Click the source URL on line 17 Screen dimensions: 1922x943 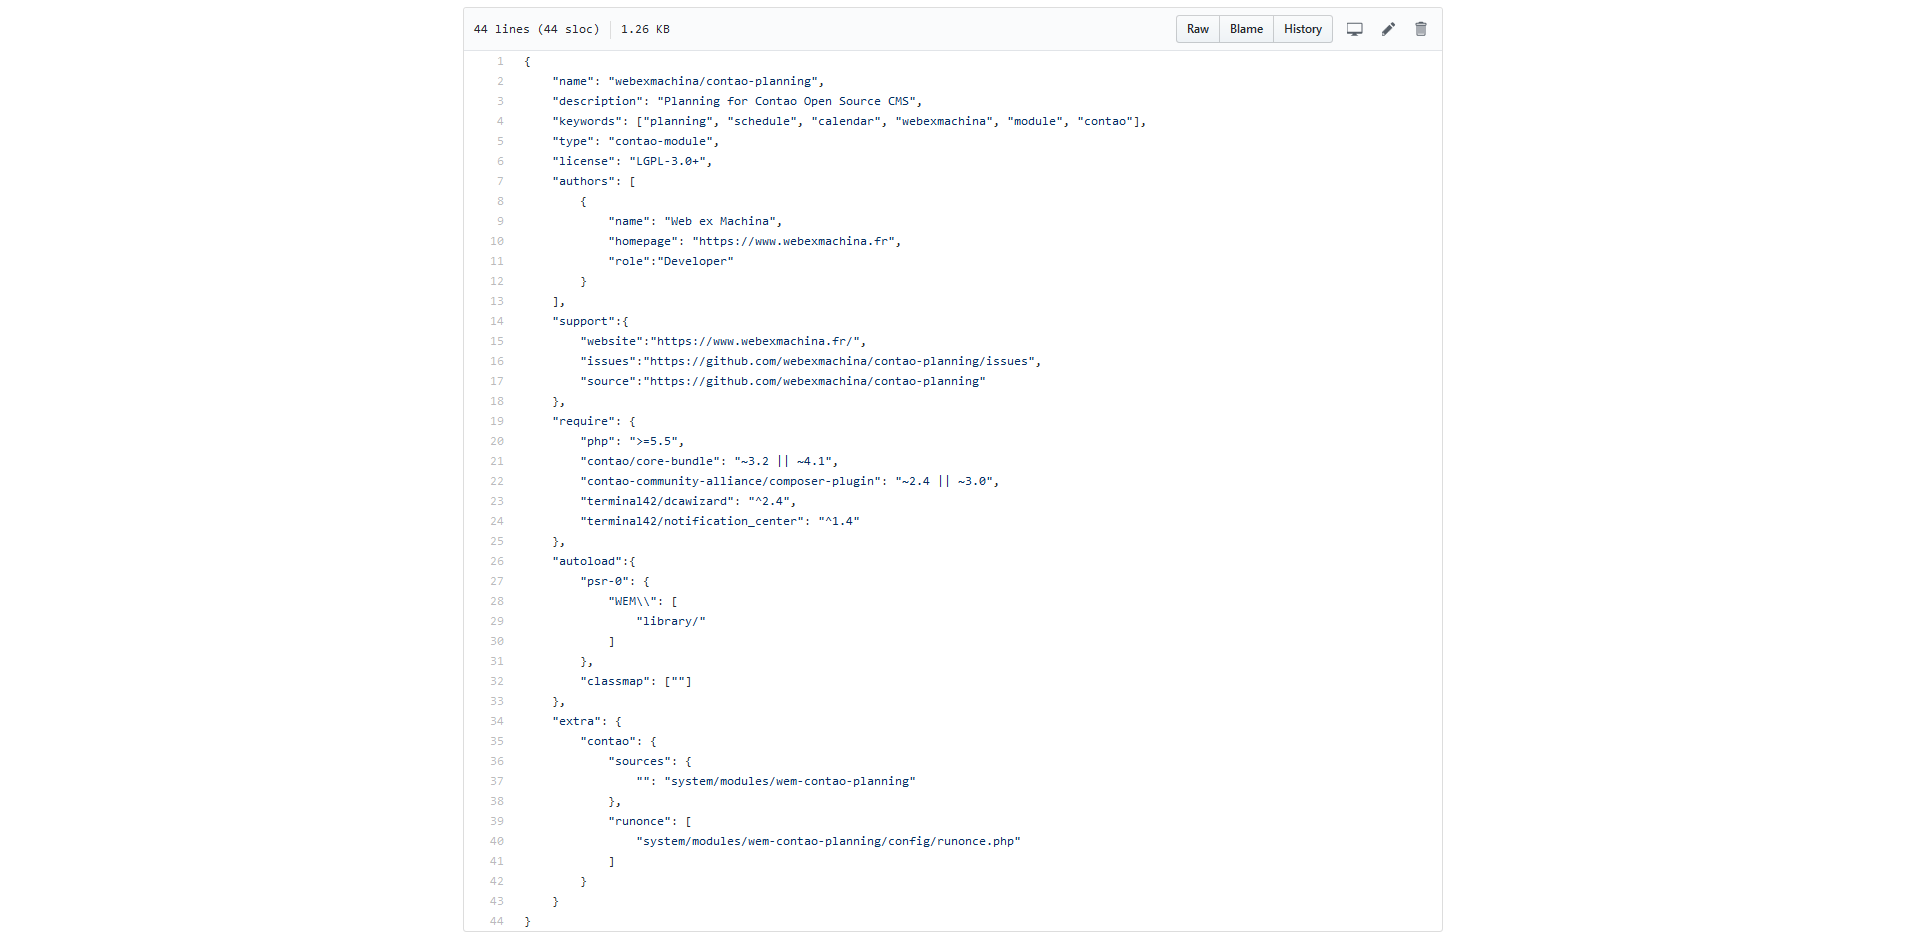coord(814,381)
